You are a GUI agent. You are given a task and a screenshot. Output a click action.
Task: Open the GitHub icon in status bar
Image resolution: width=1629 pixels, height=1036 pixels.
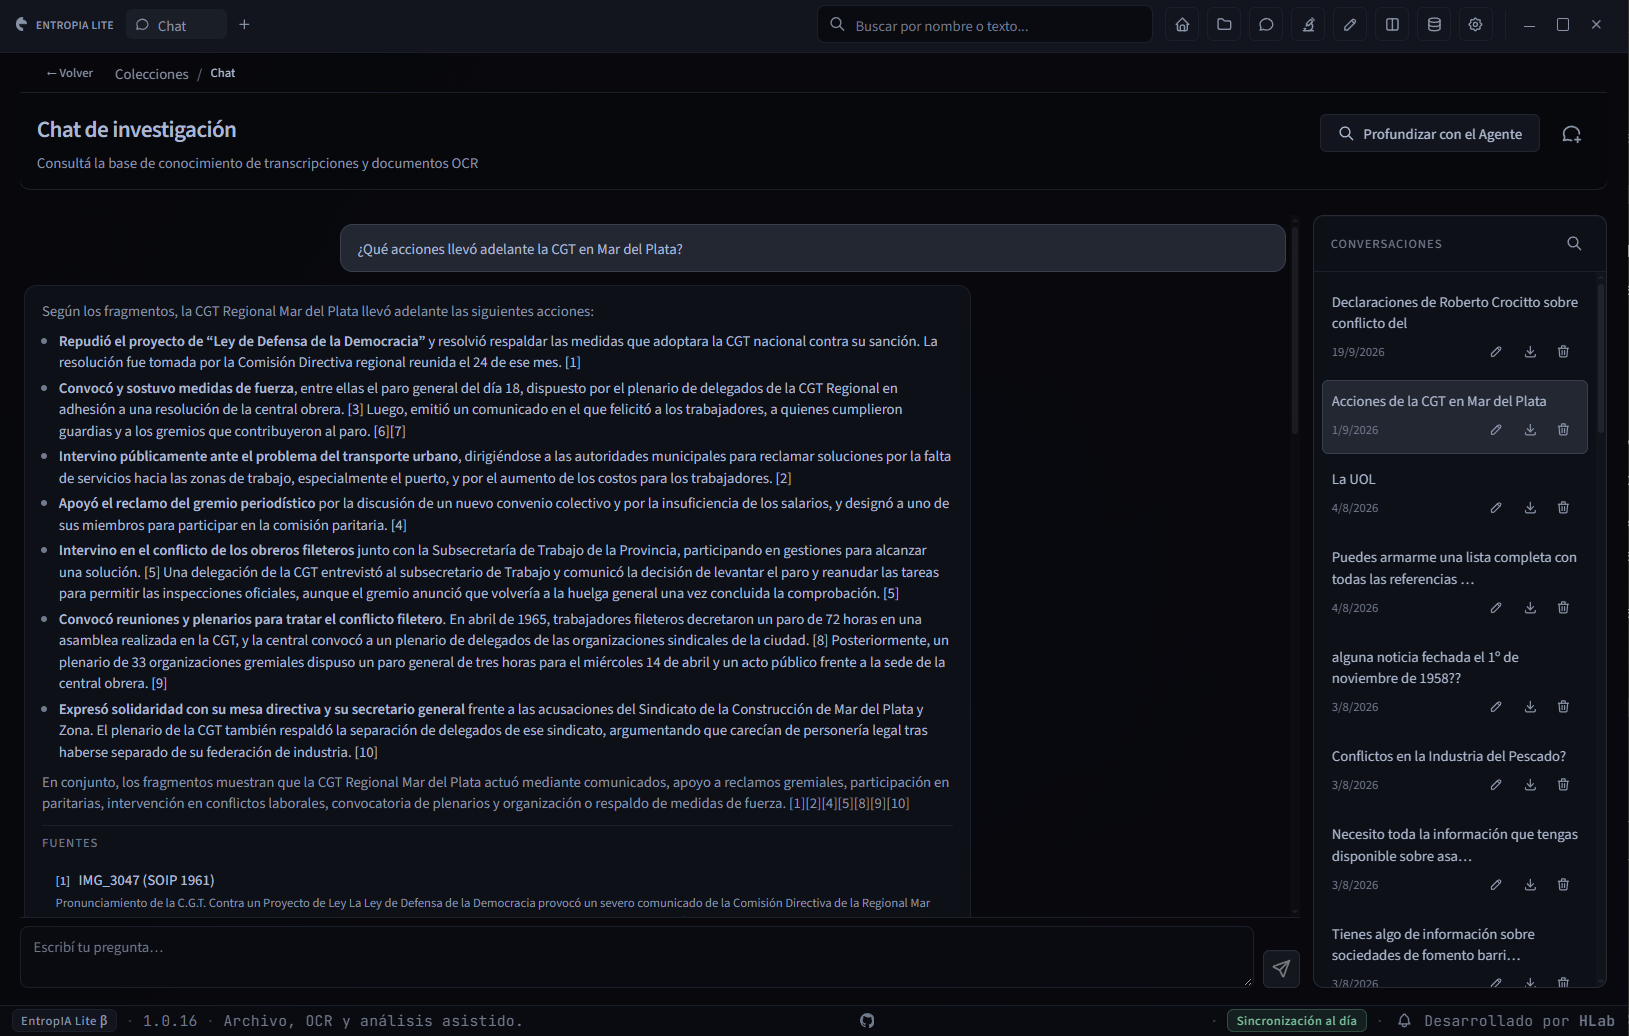pyautogui.click(x=867, y=1021)
